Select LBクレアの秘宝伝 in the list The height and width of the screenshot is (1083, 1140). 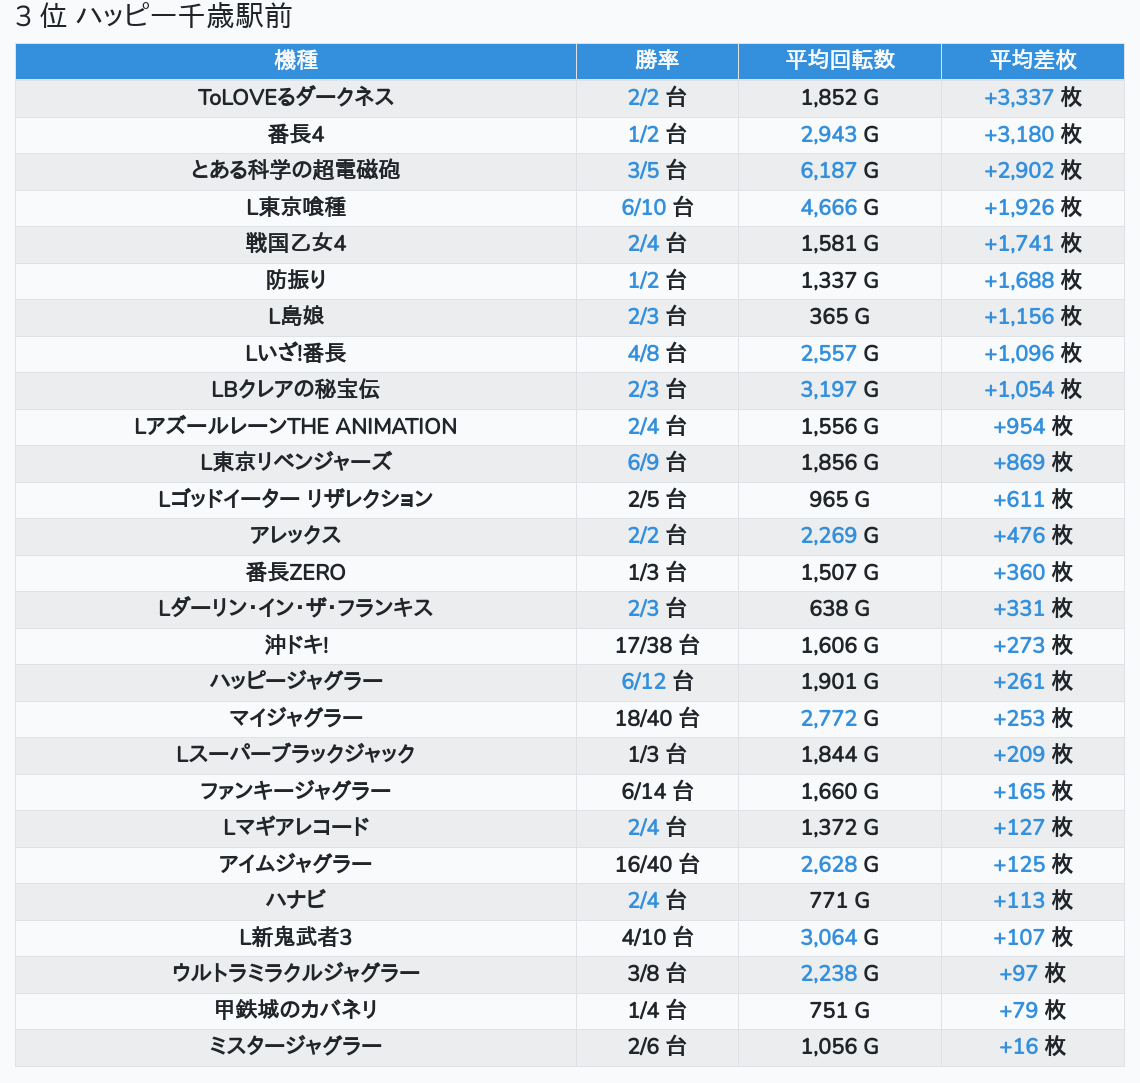click(x=296, y=390)
